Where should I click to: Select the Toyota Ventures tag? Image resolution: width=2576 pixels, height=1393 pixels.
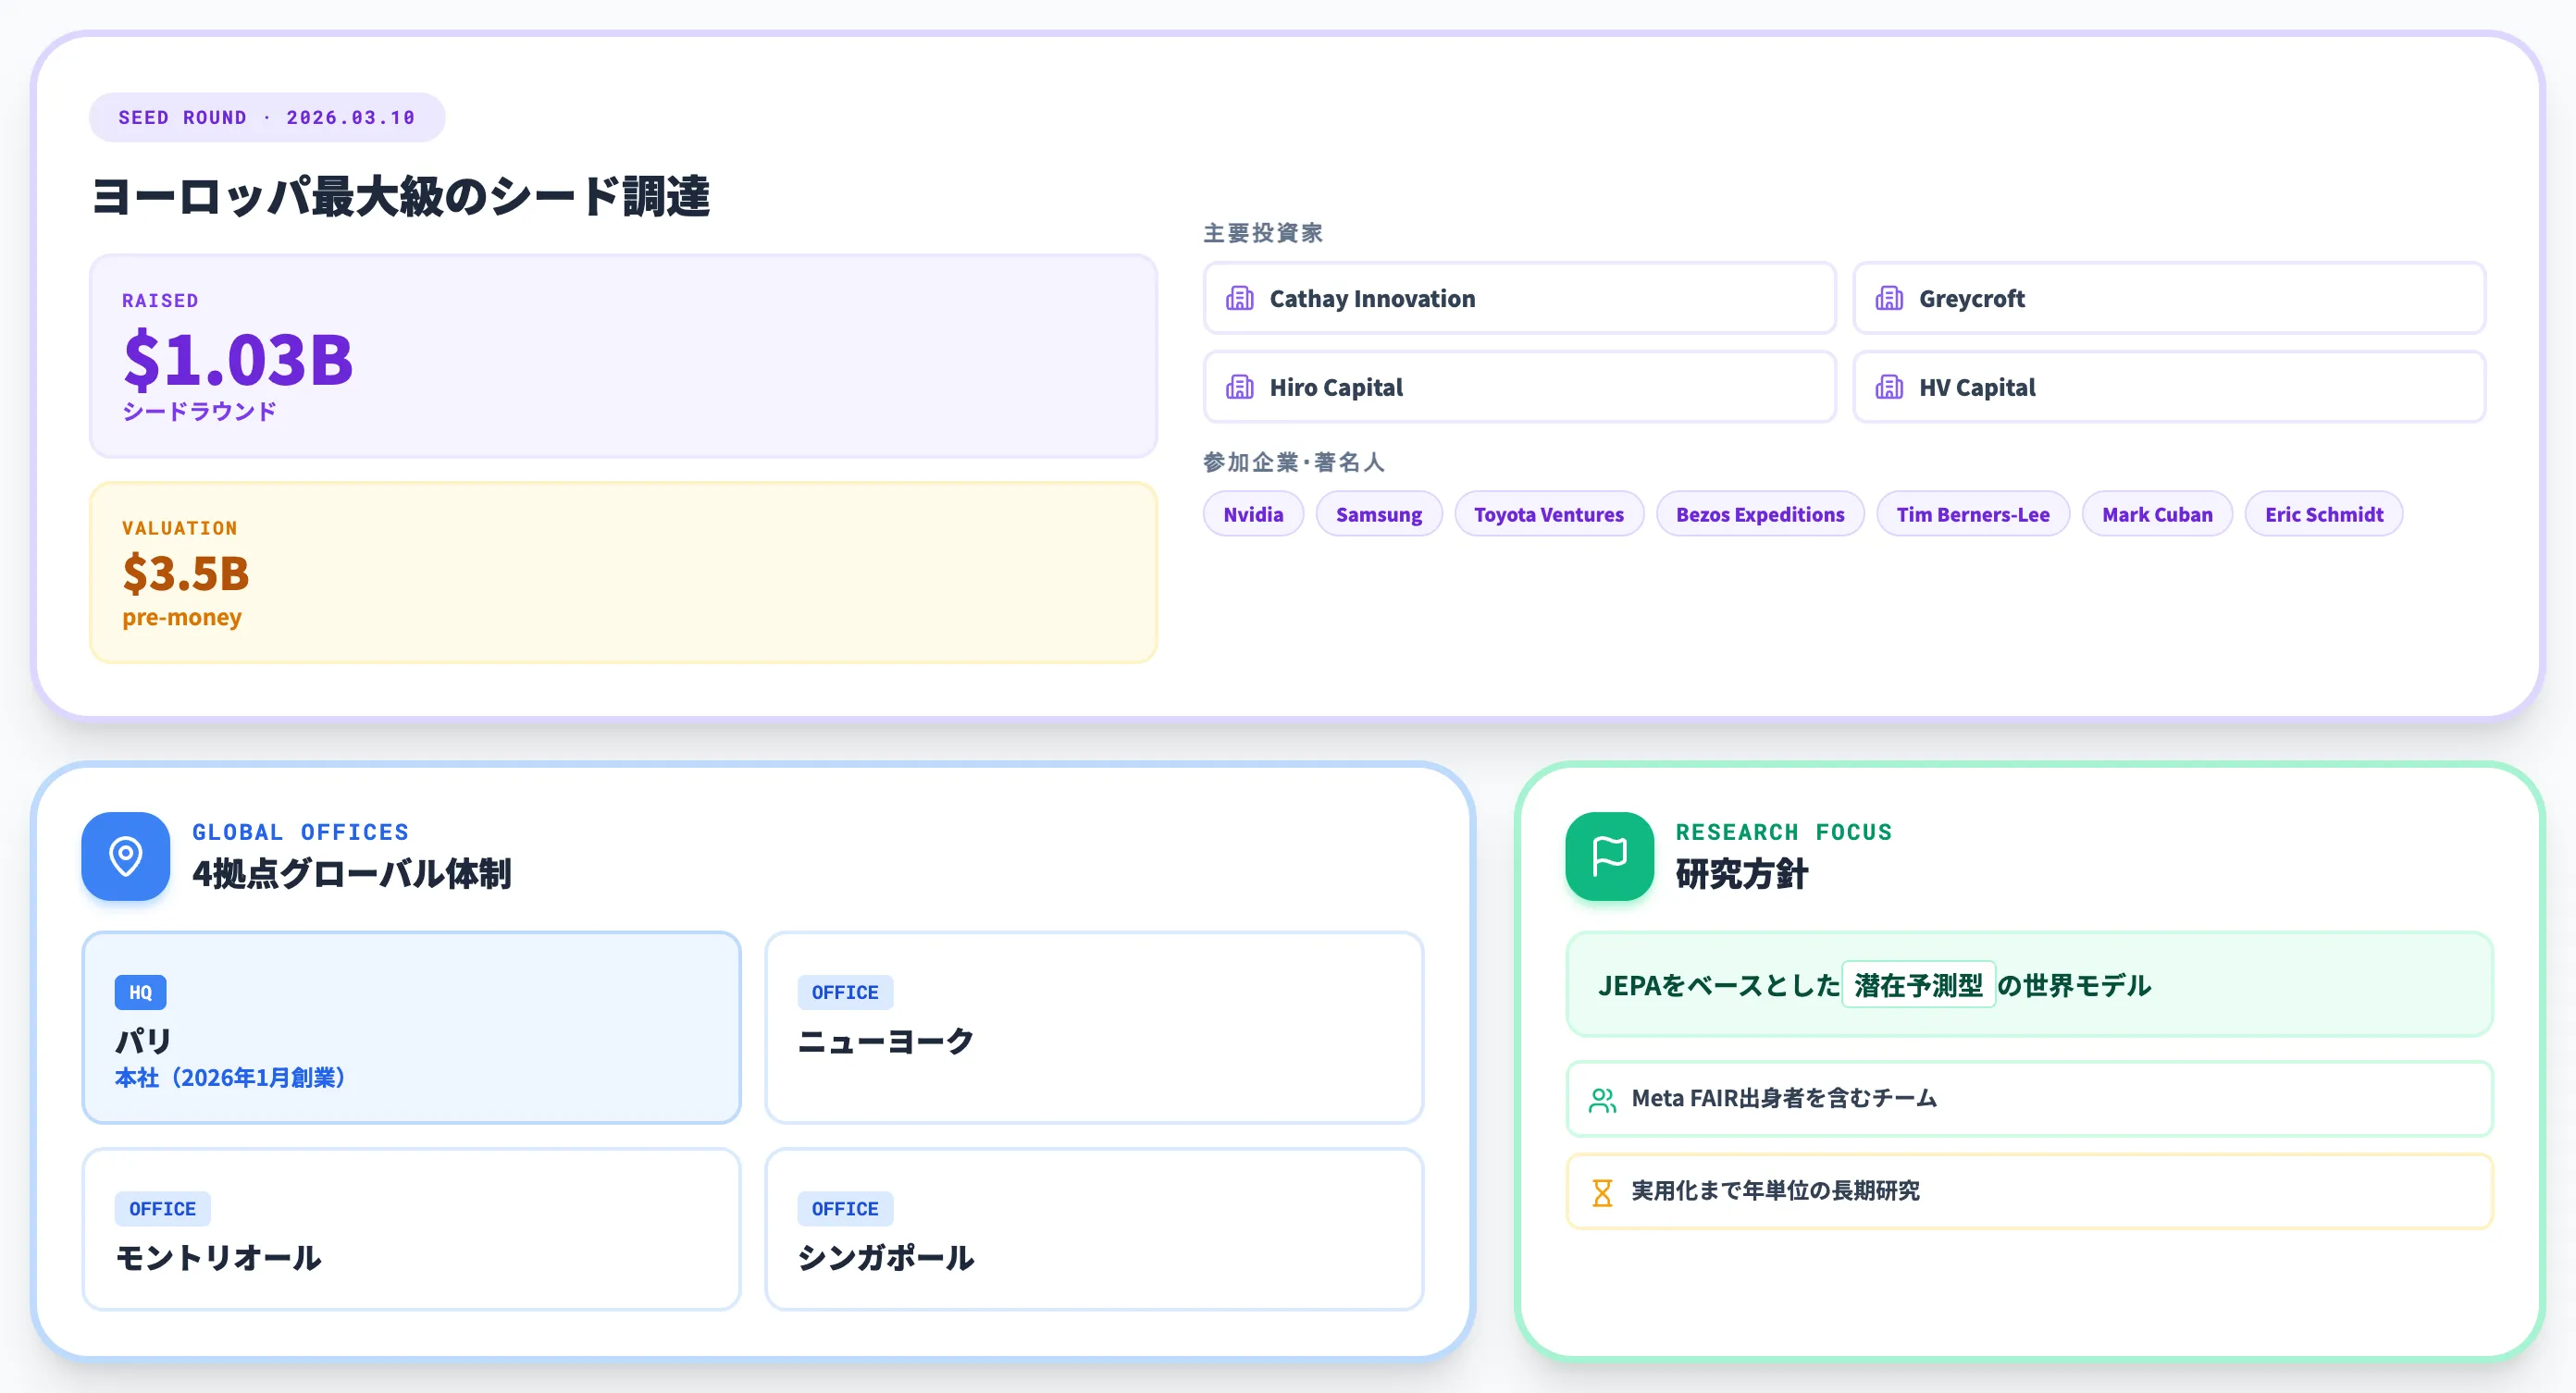pyautogui.click(x=1548, y=514)
